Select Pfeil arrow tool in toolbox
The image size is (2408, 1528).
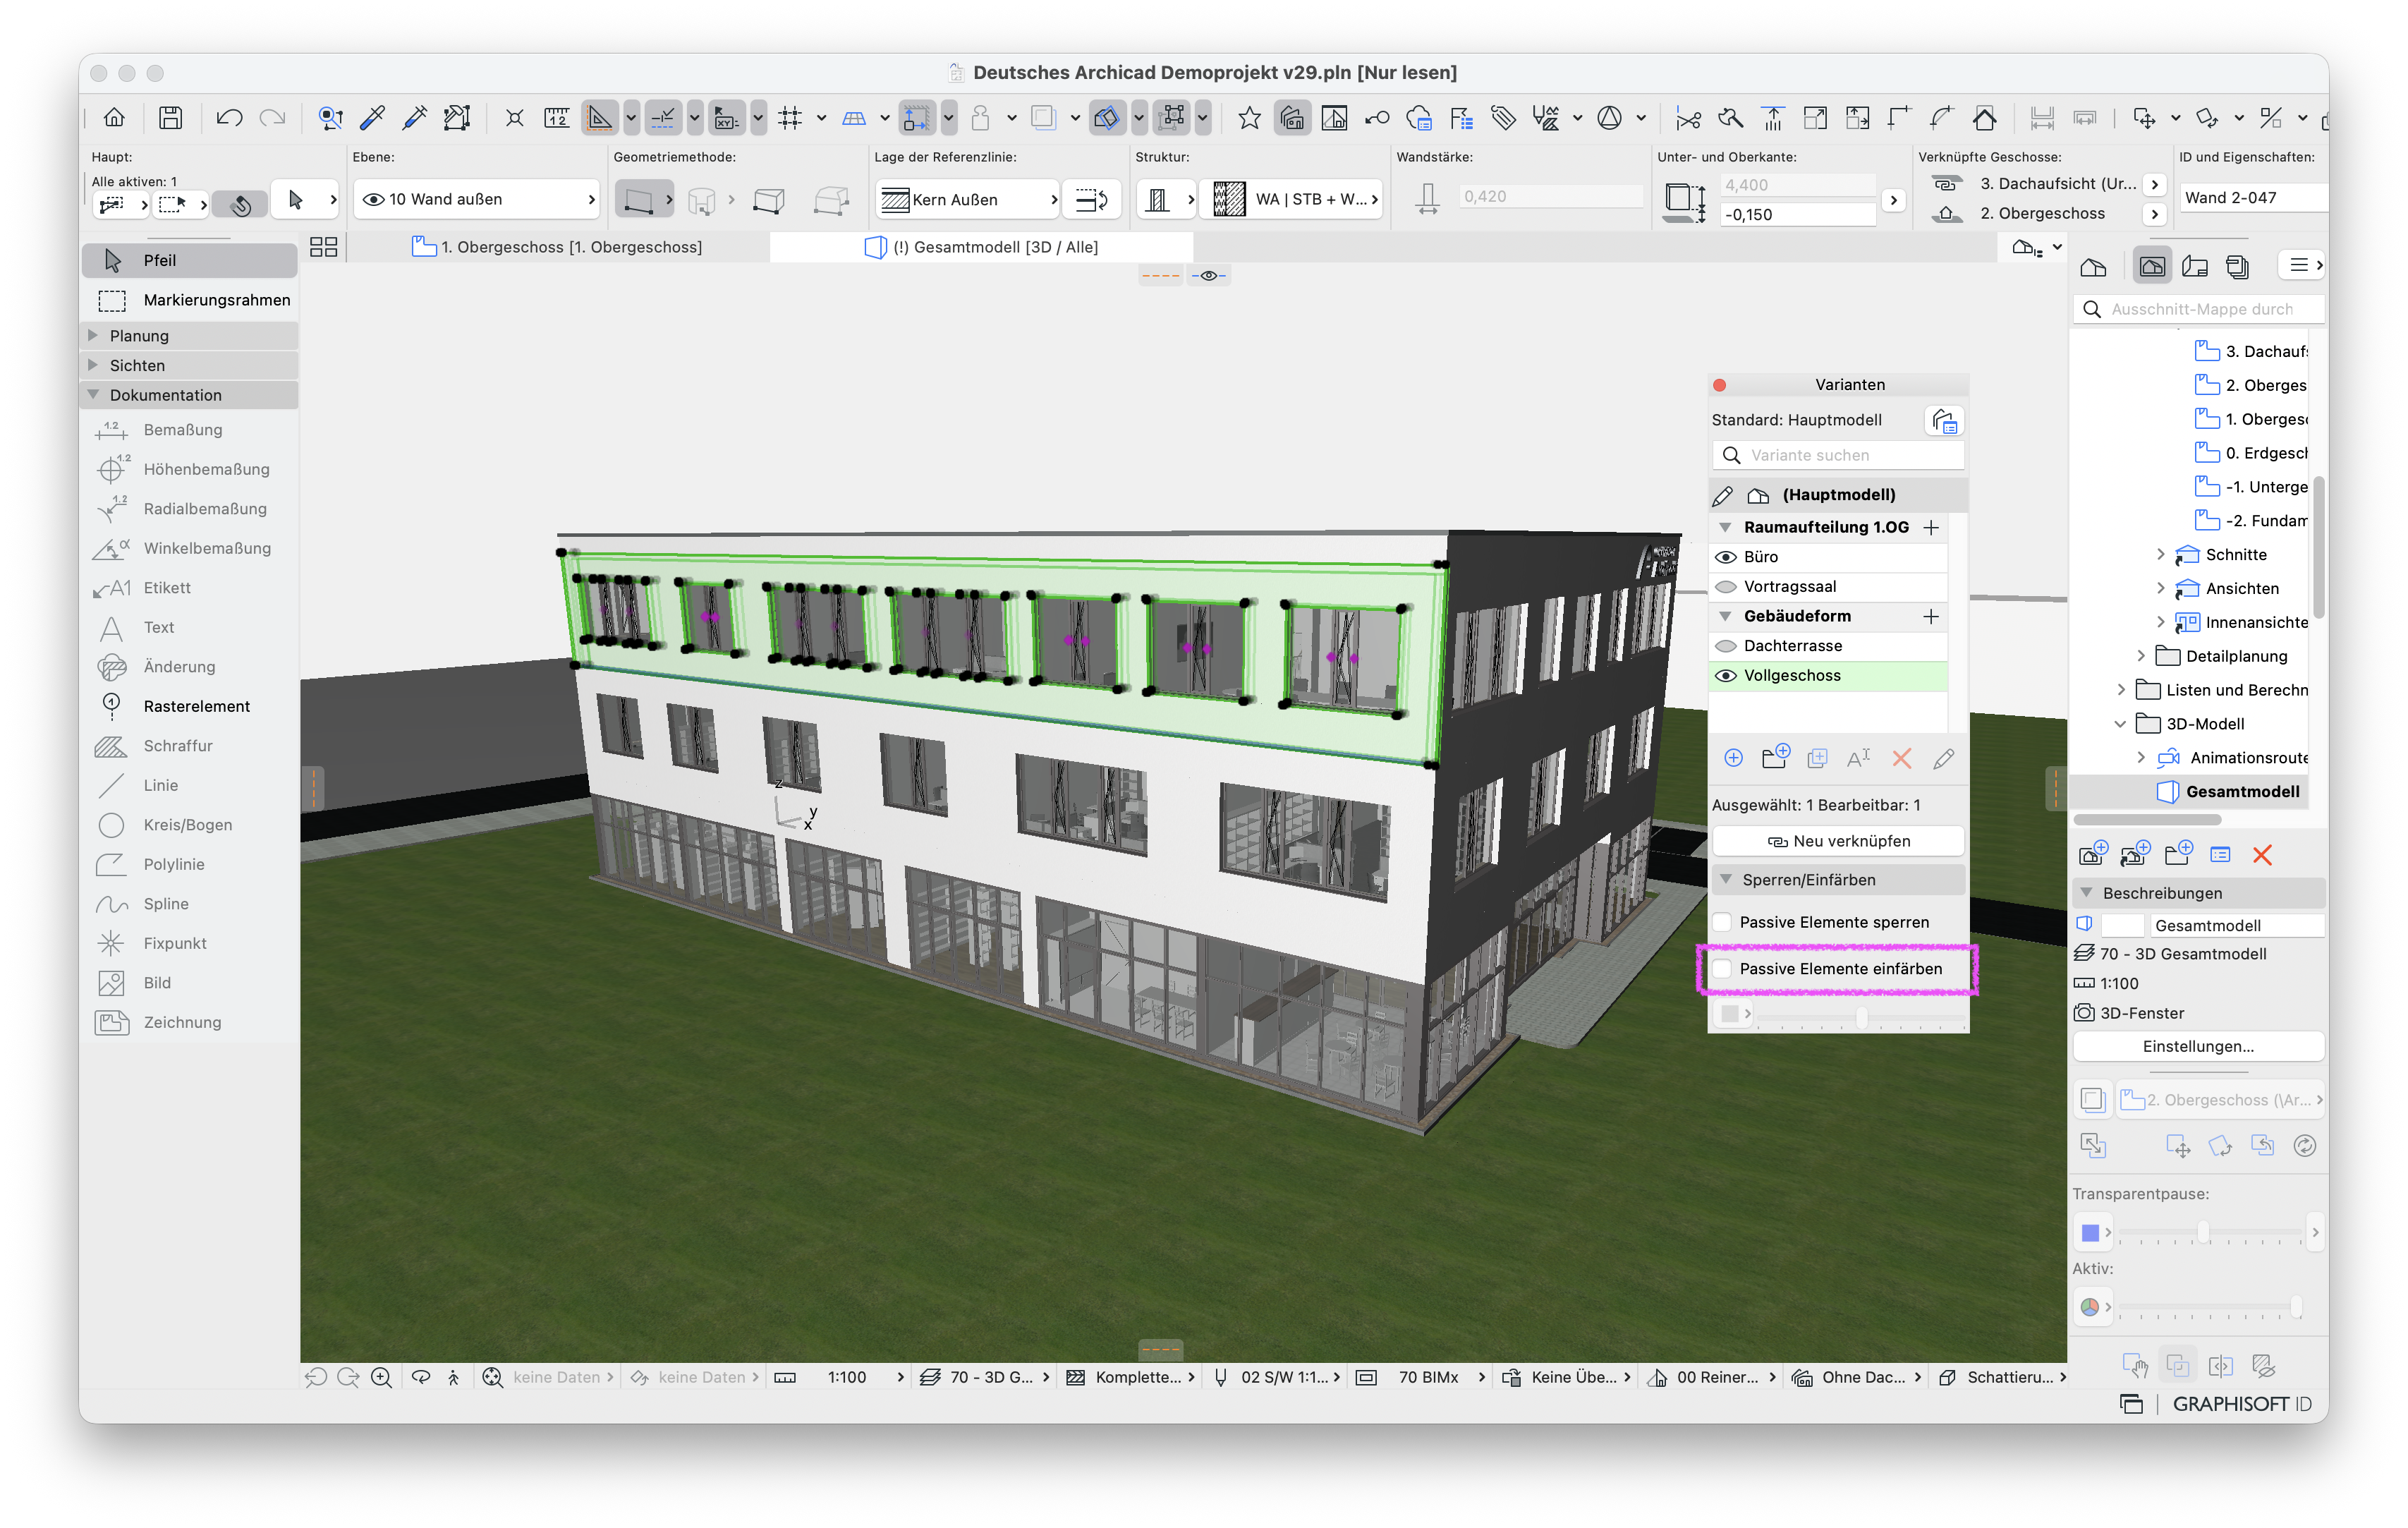pyautogui.click(x=190, y=260)
